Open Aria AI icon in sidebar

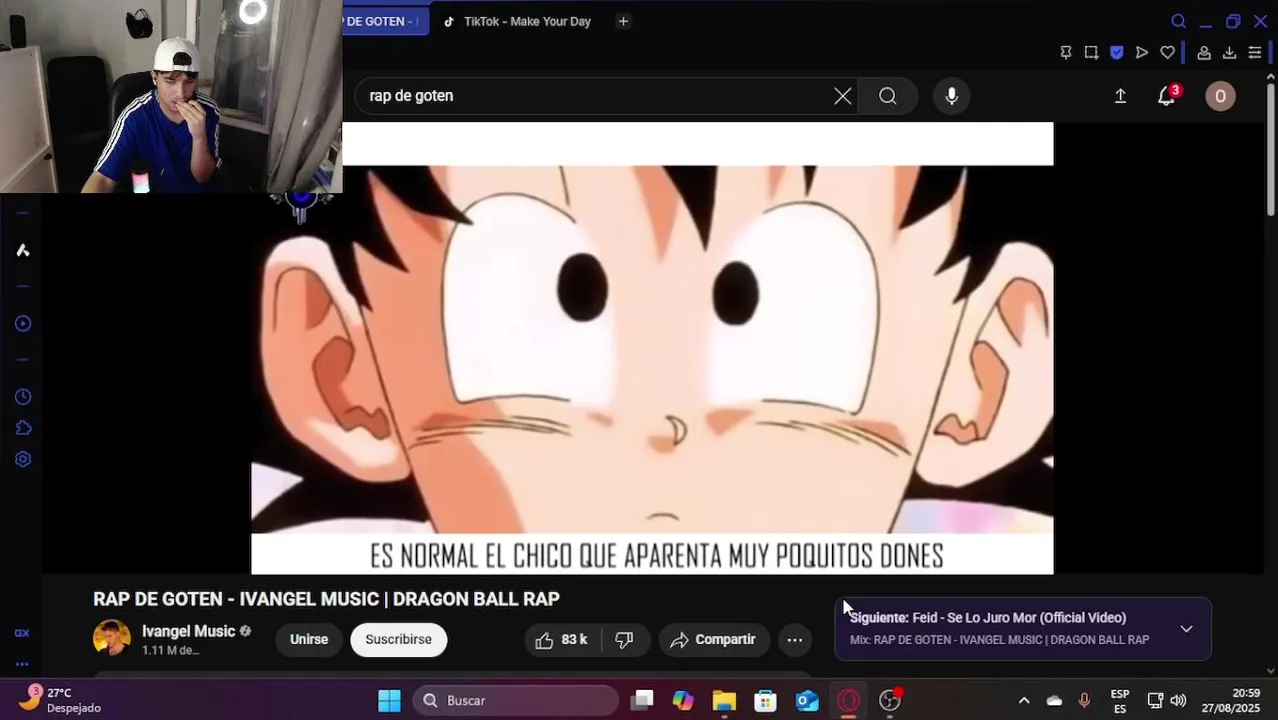[x=22, y=250]
